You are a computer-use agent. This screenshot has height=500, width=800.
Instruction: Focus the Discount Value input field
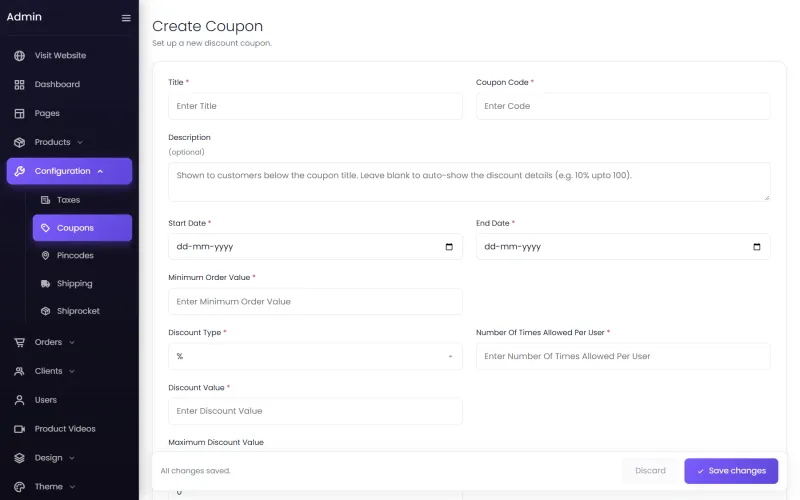[x=315, y=411]
